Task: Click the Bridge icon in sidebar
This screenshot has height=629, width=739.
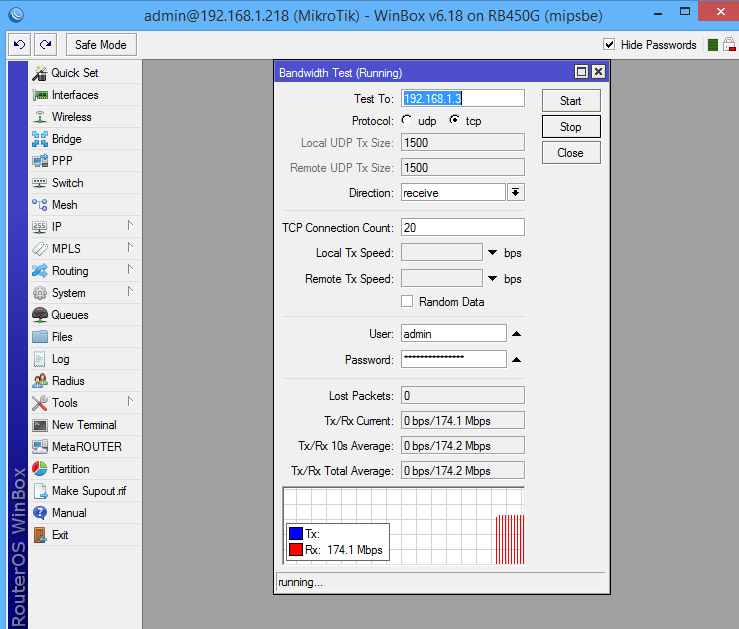Action: 40,139
